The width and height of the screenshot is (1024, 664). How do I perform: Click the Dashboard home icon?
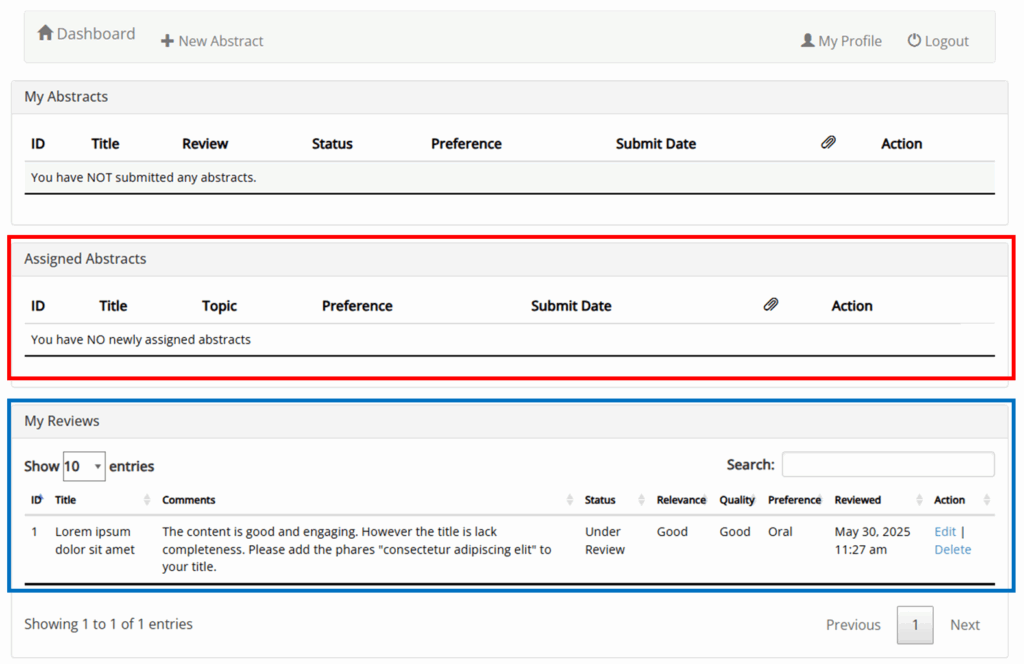coord(45,33)
